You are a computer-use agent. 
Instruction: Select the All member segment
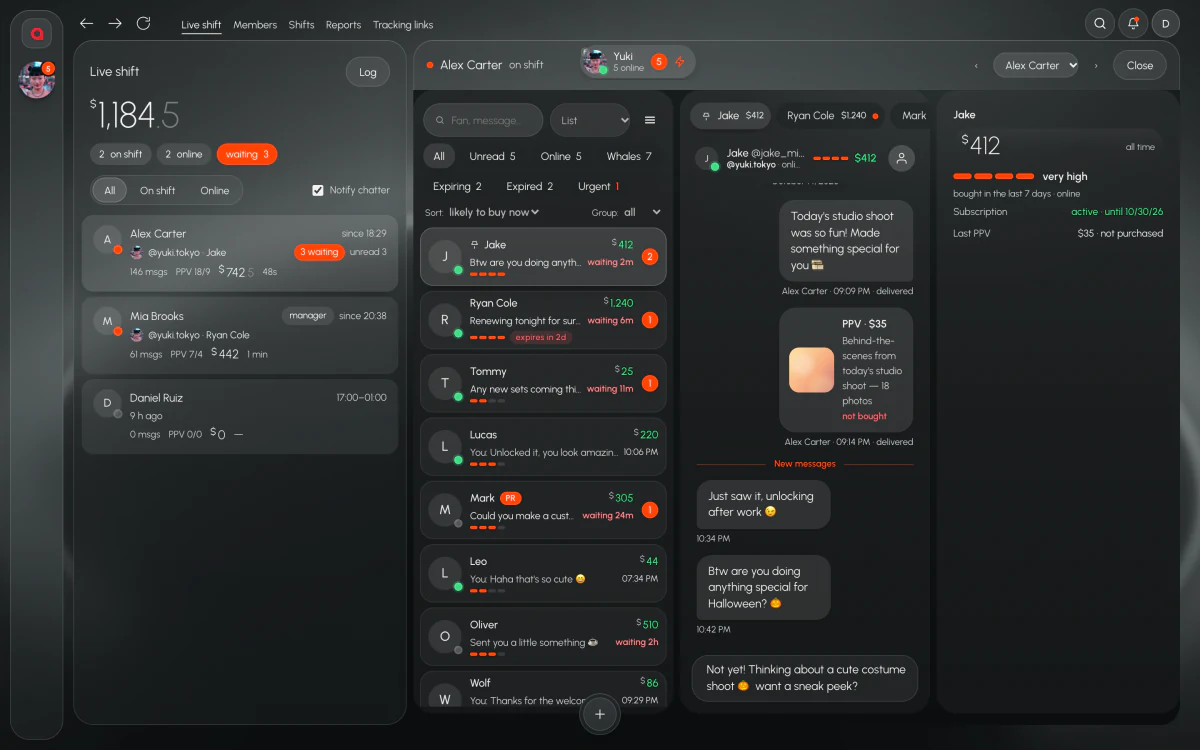(110, 191)
